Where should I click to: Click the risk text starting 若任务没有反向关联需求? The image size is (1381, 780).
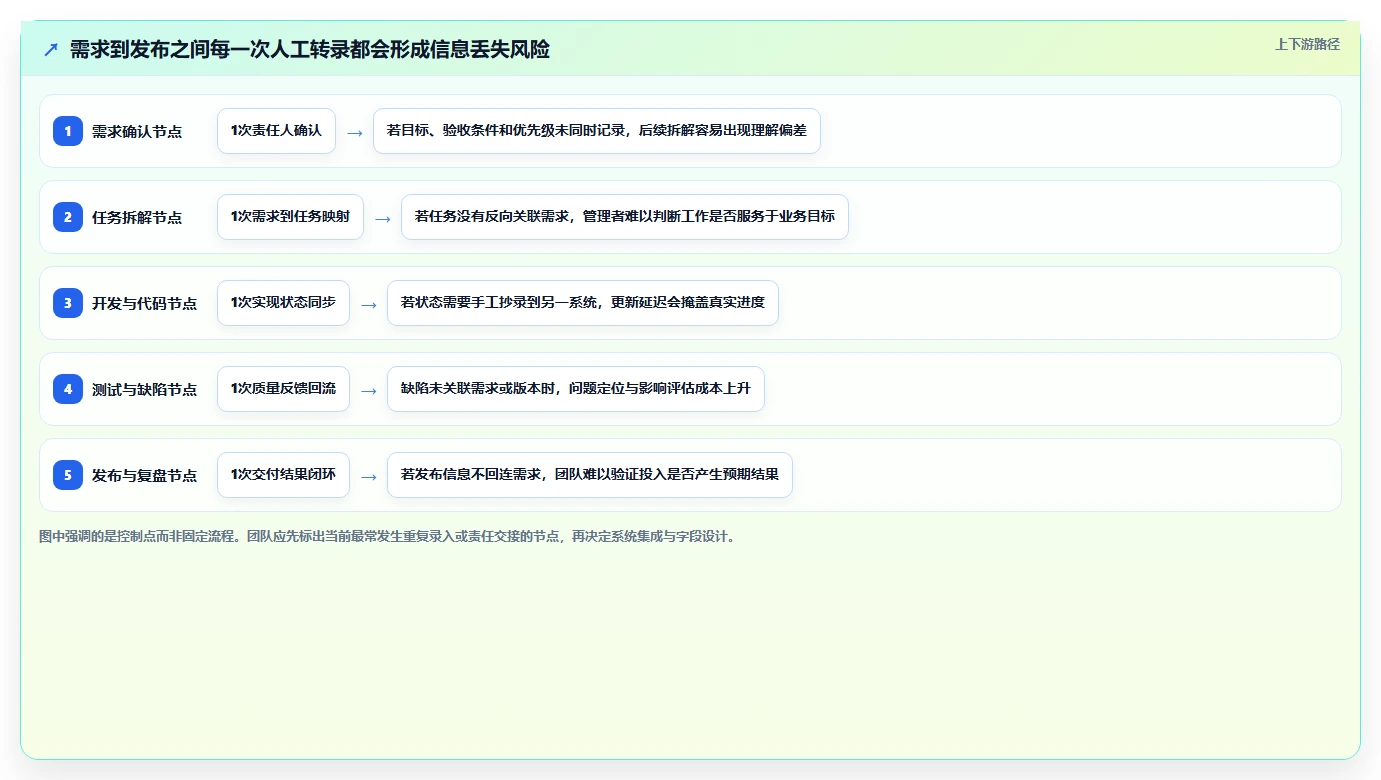click(x=625, y=217)
